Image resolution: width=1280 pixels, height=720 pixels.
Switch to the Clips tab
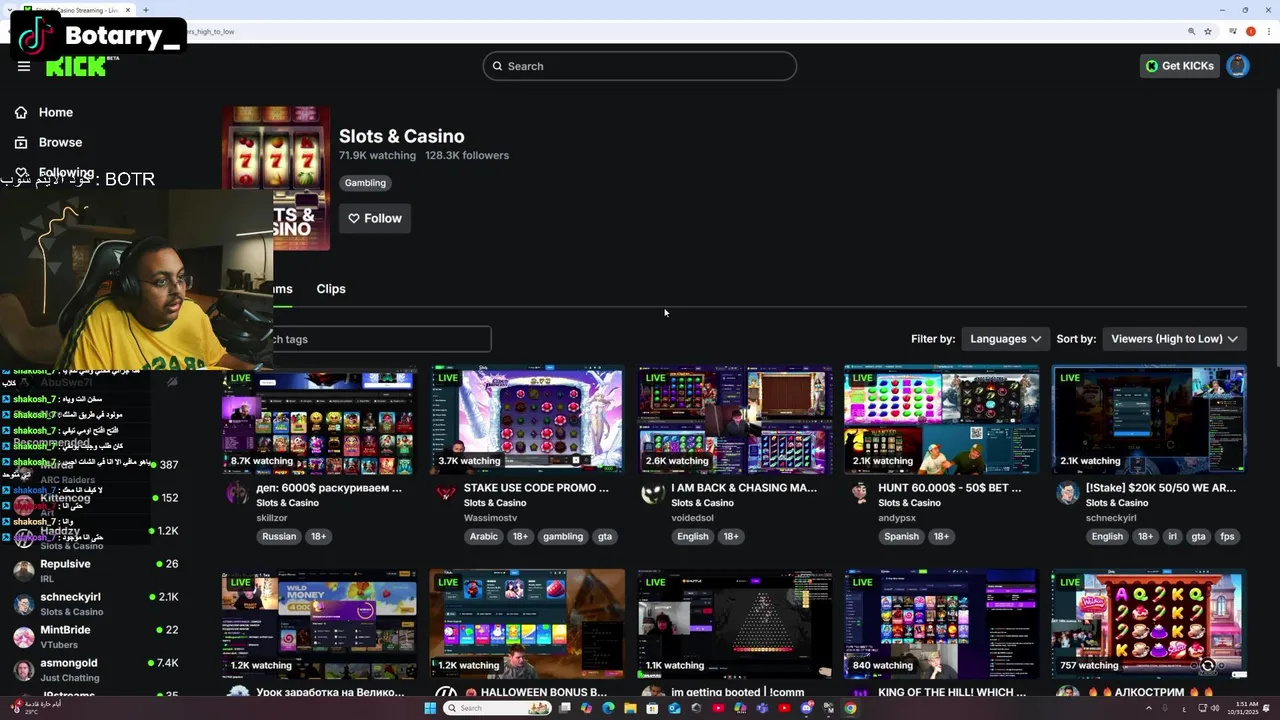(x=331, y=289)
